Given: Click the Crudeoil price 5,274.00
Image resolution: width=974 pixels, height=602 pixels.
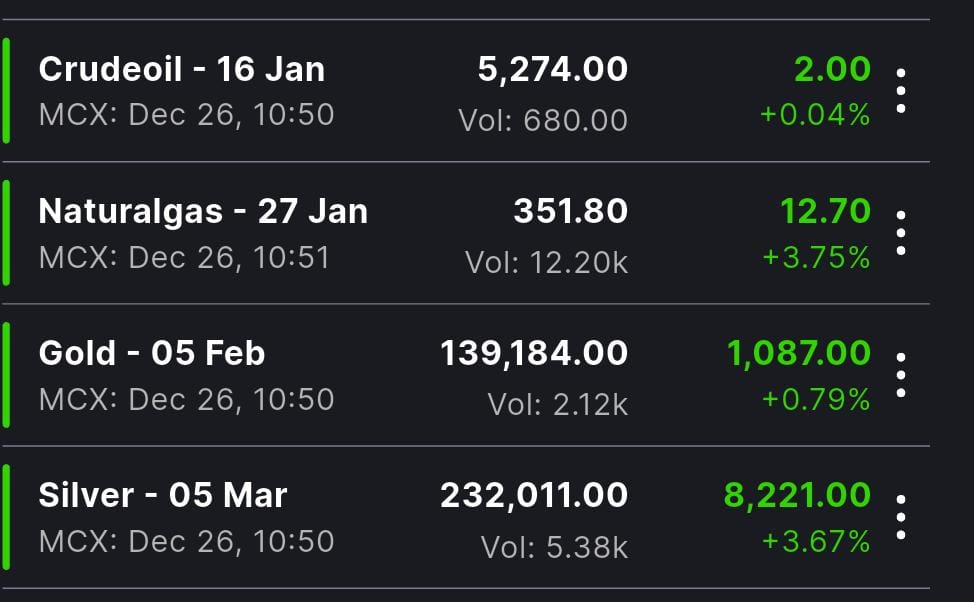Looking at the screenshot, I should (552, 69).
